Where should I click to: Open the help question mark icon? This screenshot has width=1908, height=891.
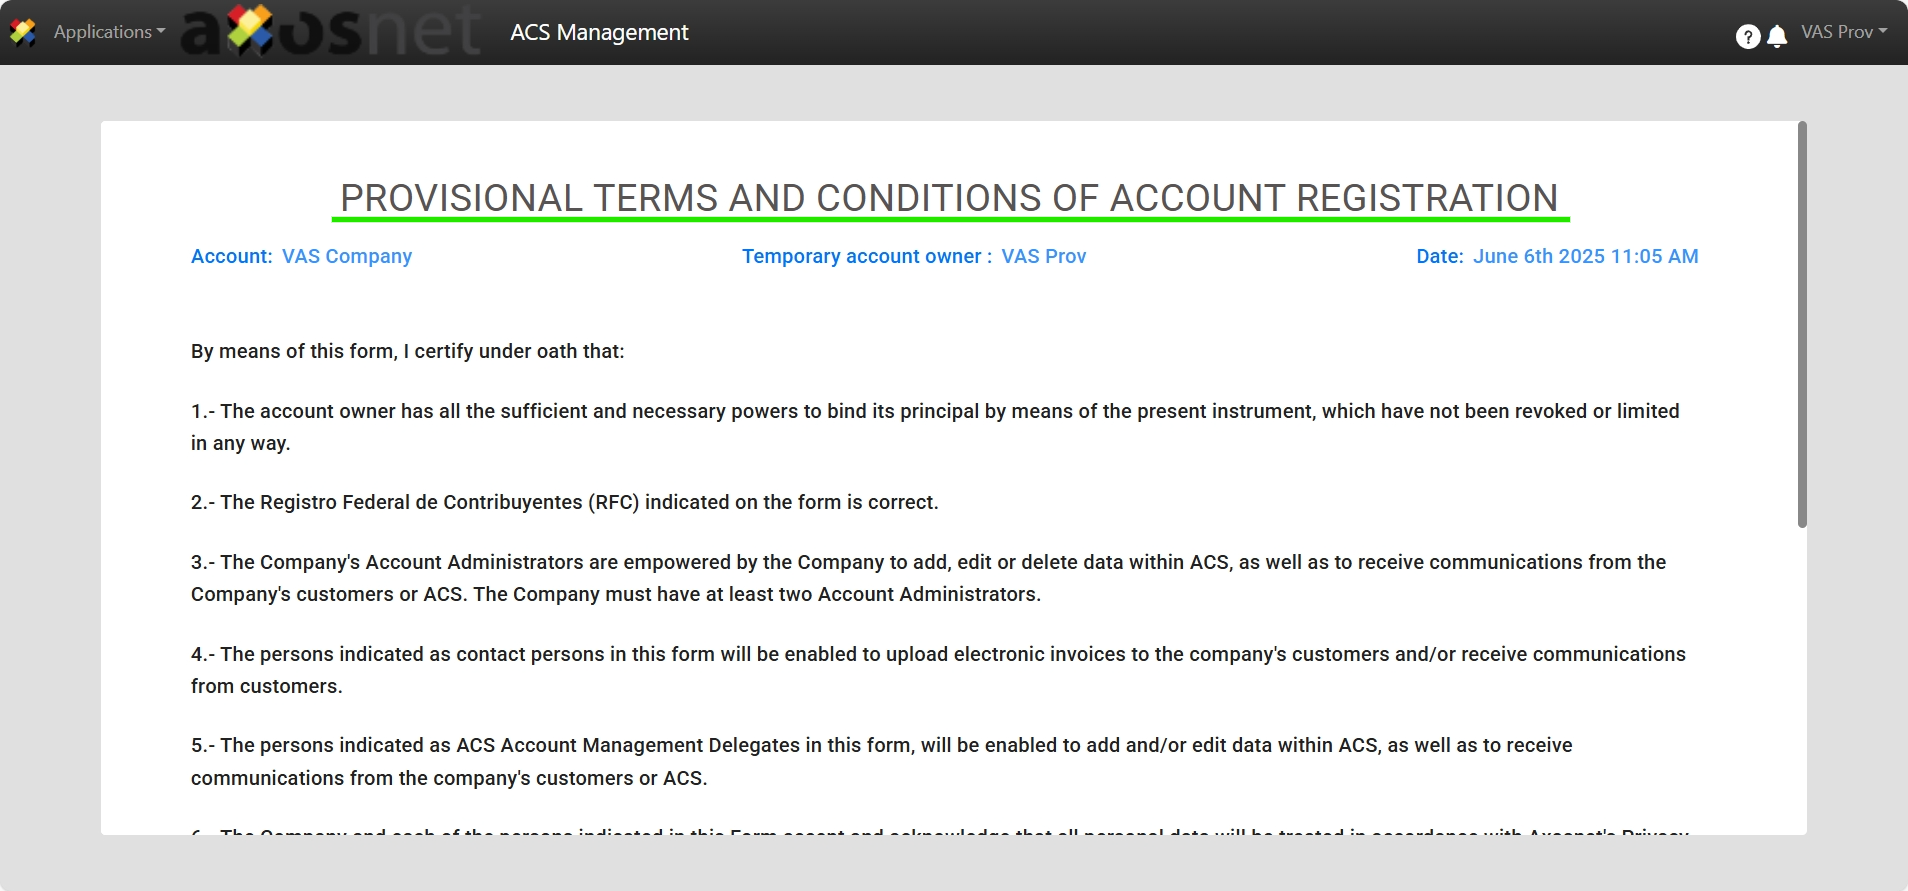pyautogui.click(x=1747, y=37)
